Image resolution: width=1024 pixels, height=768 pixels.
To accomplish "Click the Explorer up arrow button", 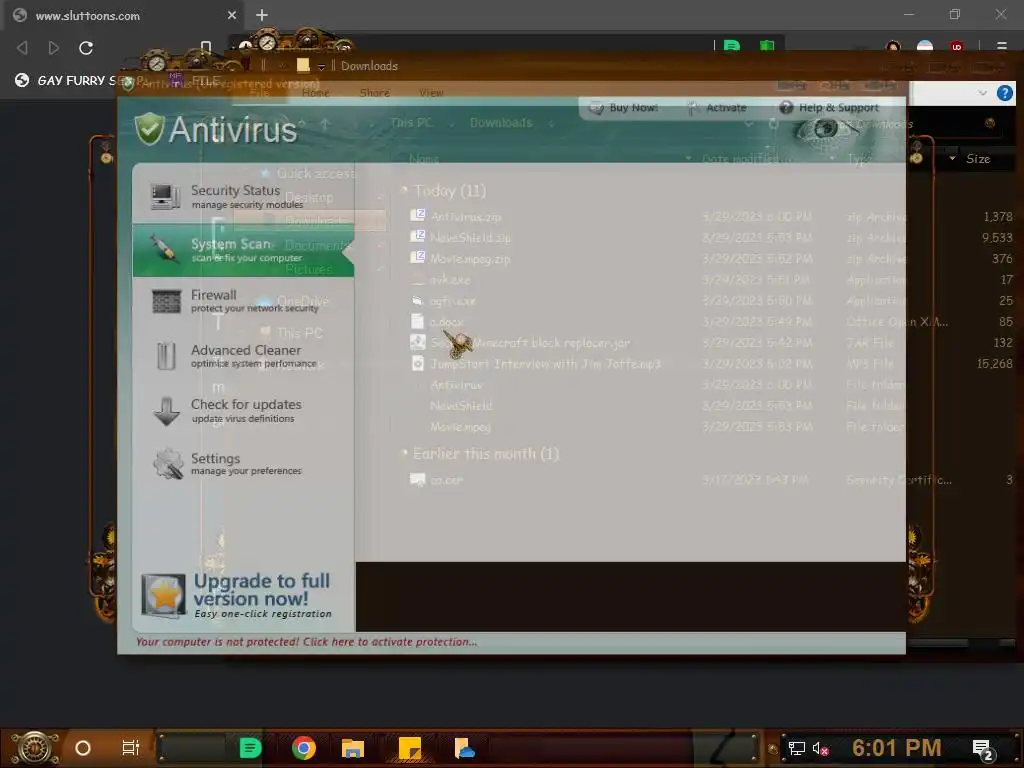I will pos(325,123).
